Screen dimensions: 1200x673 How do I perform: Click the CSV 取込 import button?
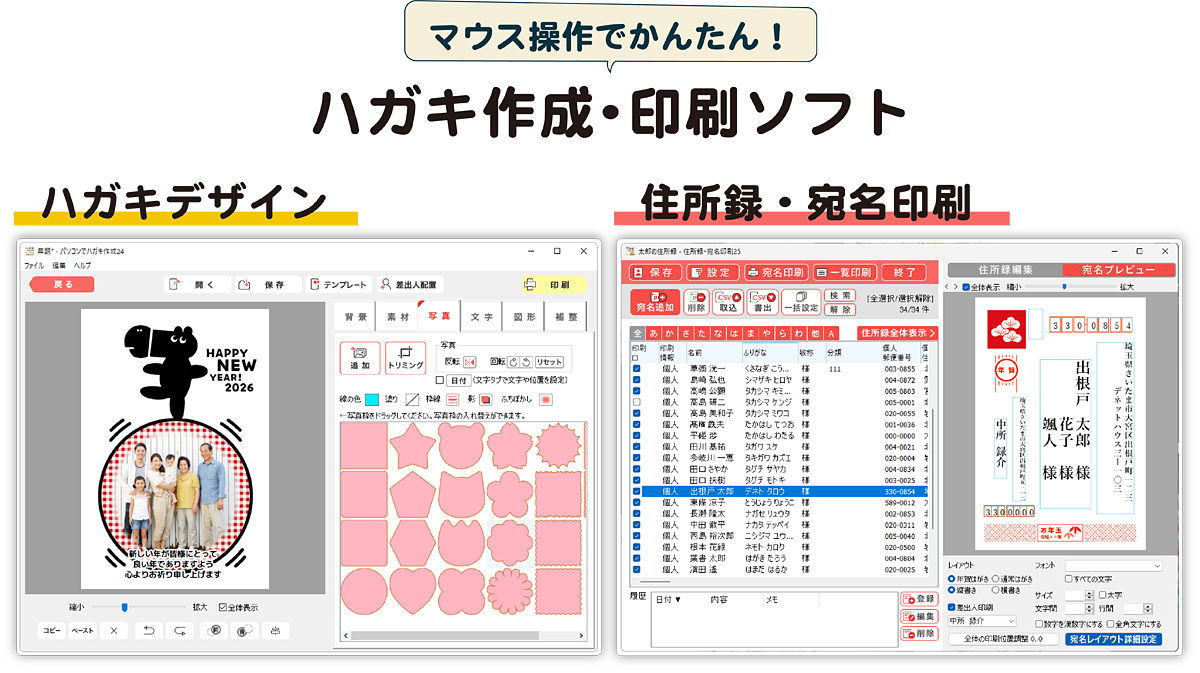(728, 302)
